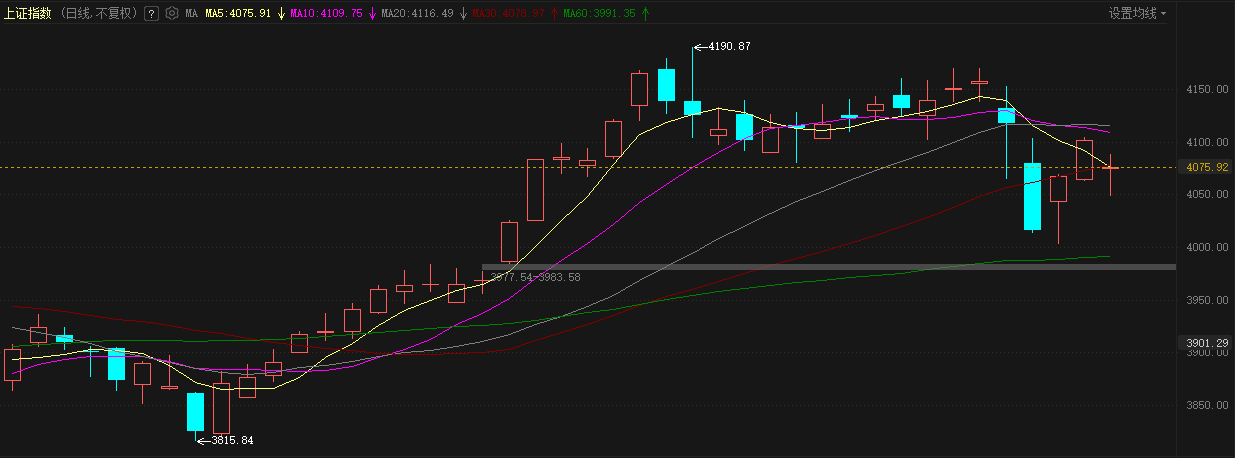Click the gray down arrow after MA20
This screenshot has height=458, width=1235.
463,14
